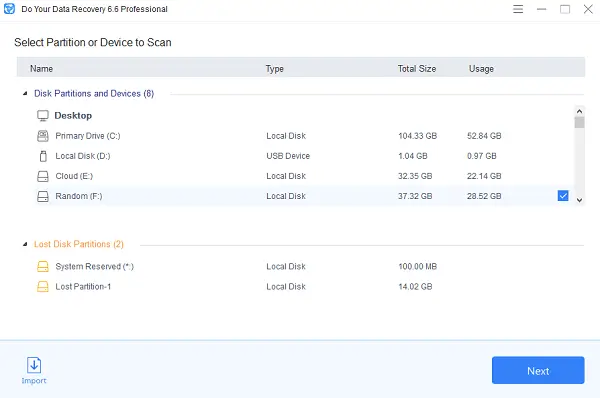The height and width of the screenshot is (398, 600).
Task: Click the scrollbar up arrow
Action: click(579, 111)
